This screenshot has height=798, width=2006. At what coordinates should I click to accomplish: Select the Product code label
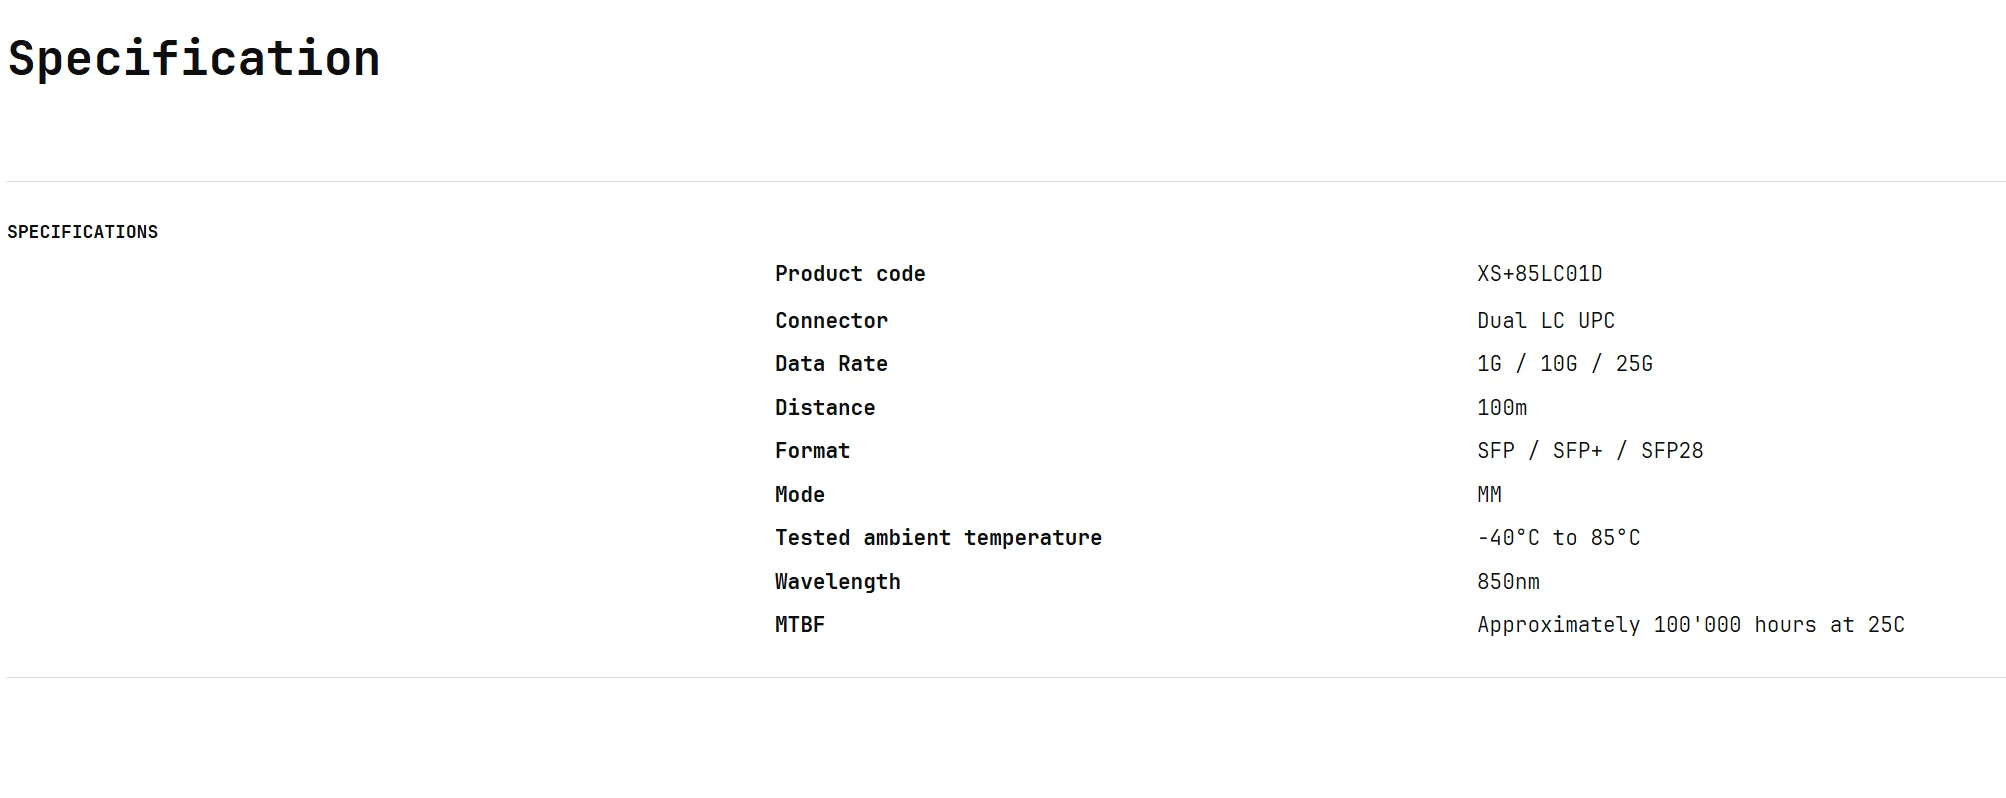coord(850,274)
